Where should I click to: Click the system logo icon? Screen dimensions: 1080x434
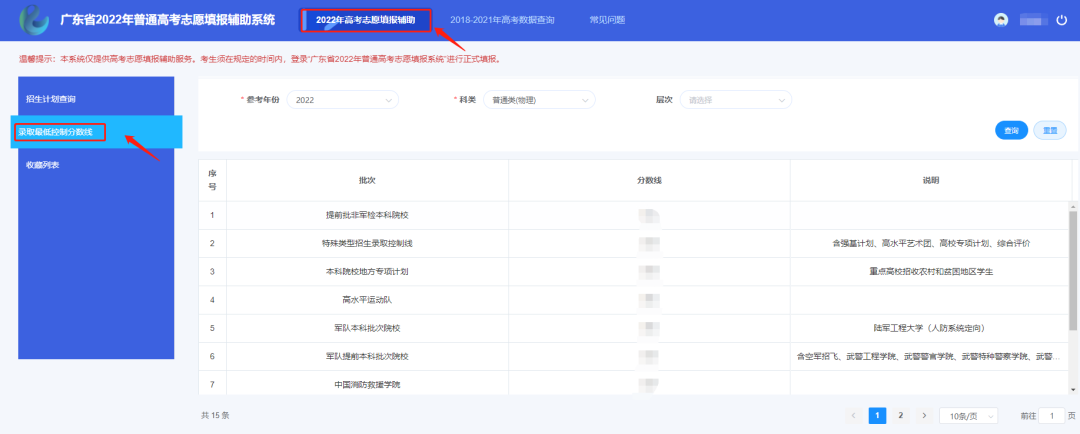coord(34,20)
